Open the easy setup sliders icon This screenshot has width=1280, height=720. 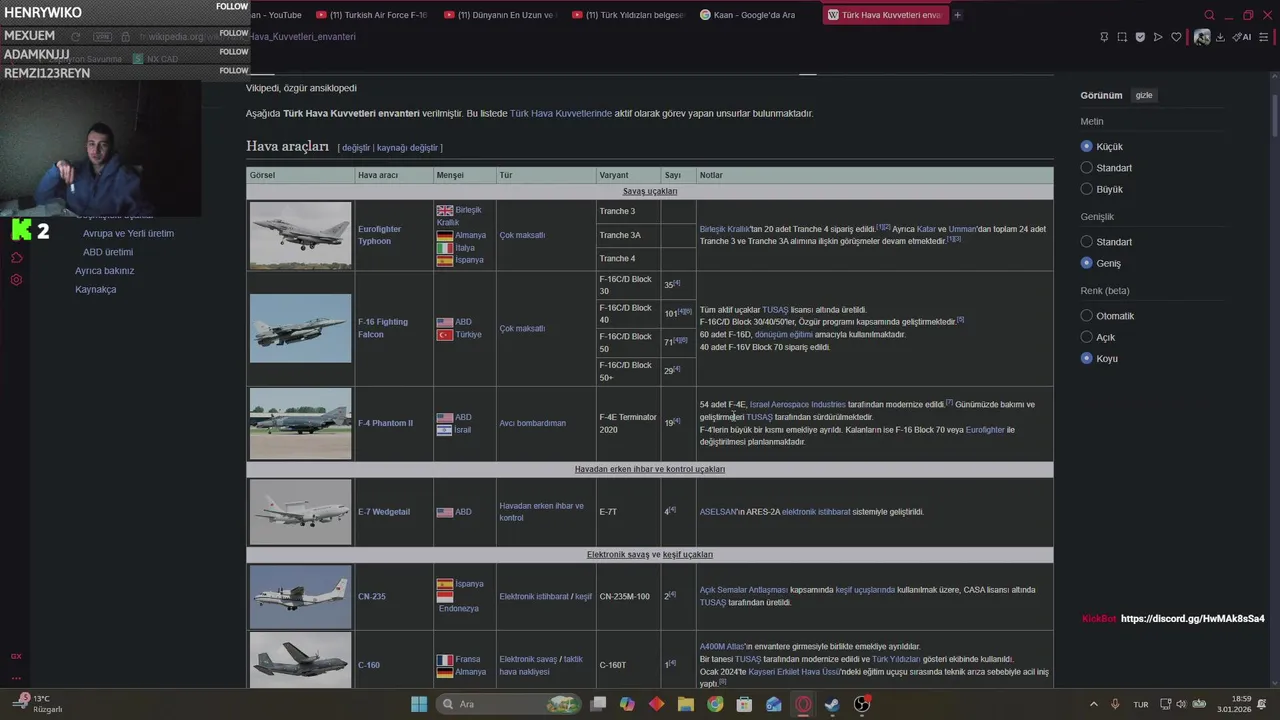click(1264, 37)
